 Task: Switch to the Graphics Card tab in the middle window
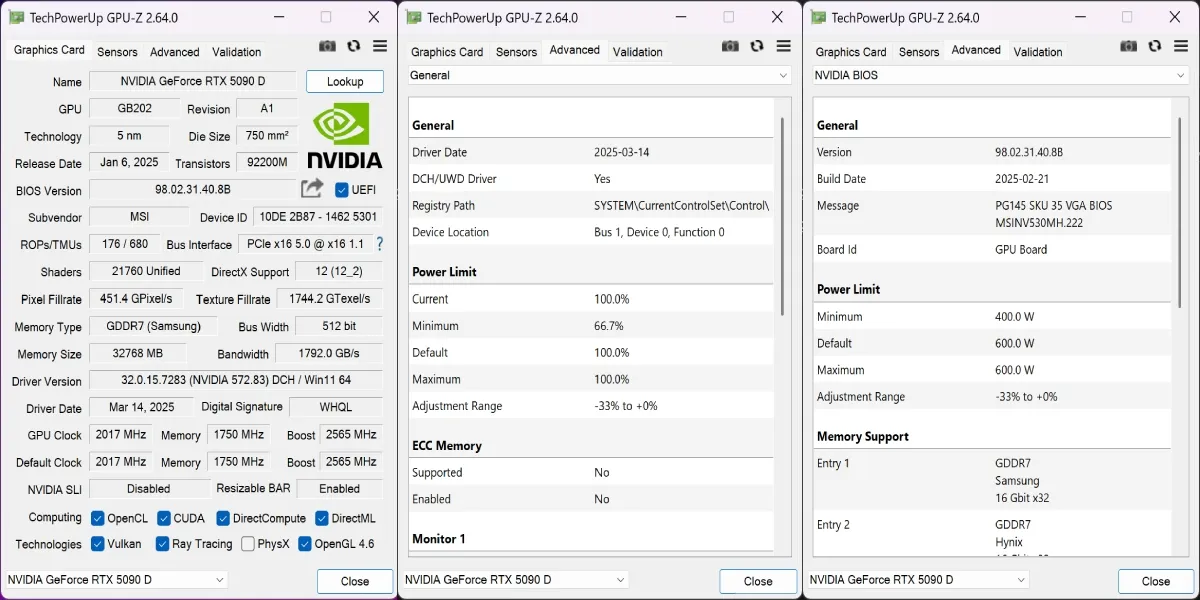coord(447,52)
